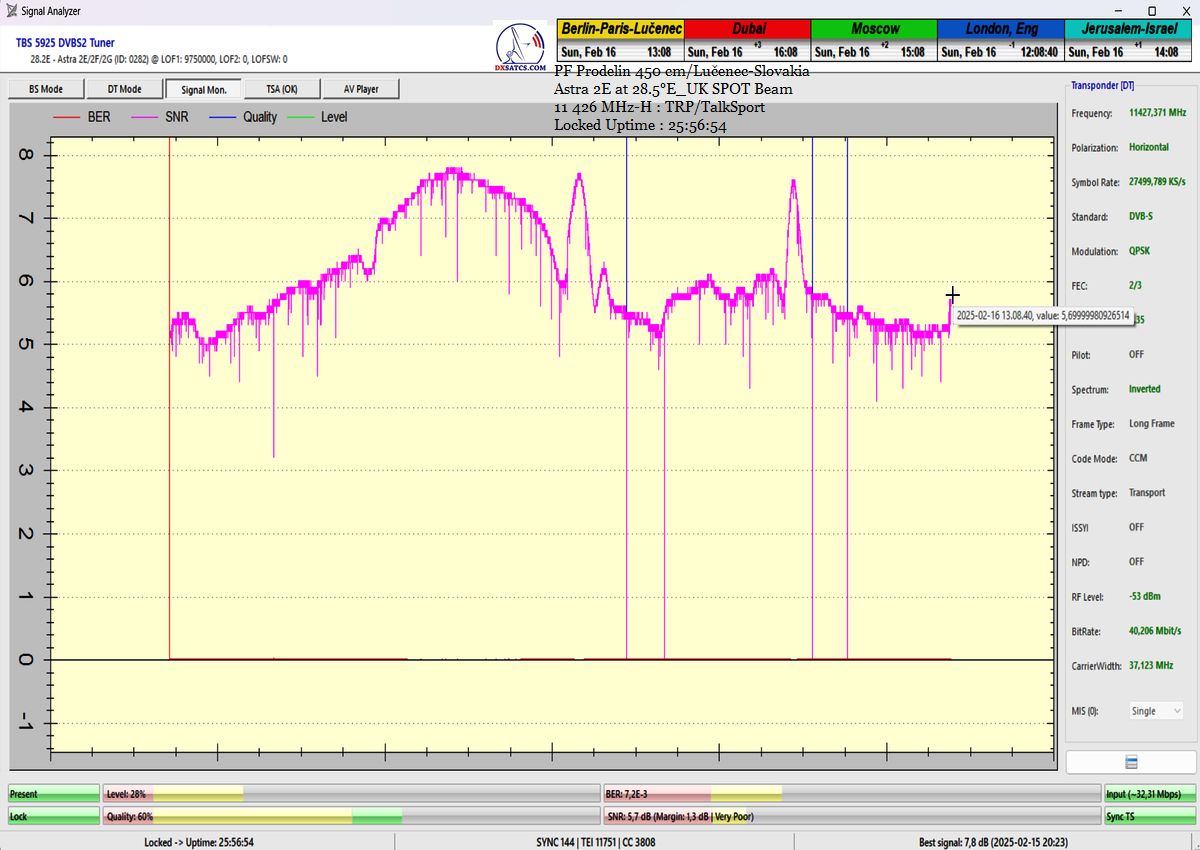Click the DXSATCS.COM satellite dish logo
Image resolution: width=1200 pixels, height=850 pixels.
[520, 47]
